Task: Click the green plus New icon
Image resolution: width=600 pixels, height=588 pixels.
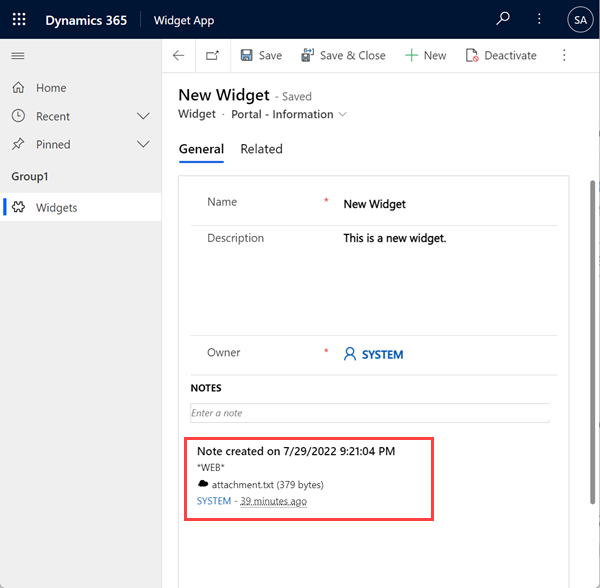Action: click(411, 55)
